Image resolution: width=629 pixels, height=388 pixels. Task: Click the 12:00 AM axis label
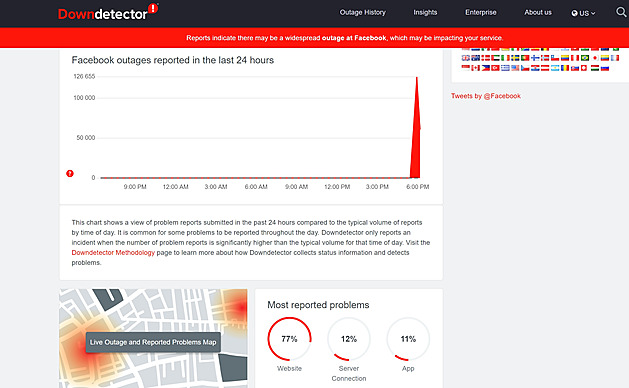[175, 187]
